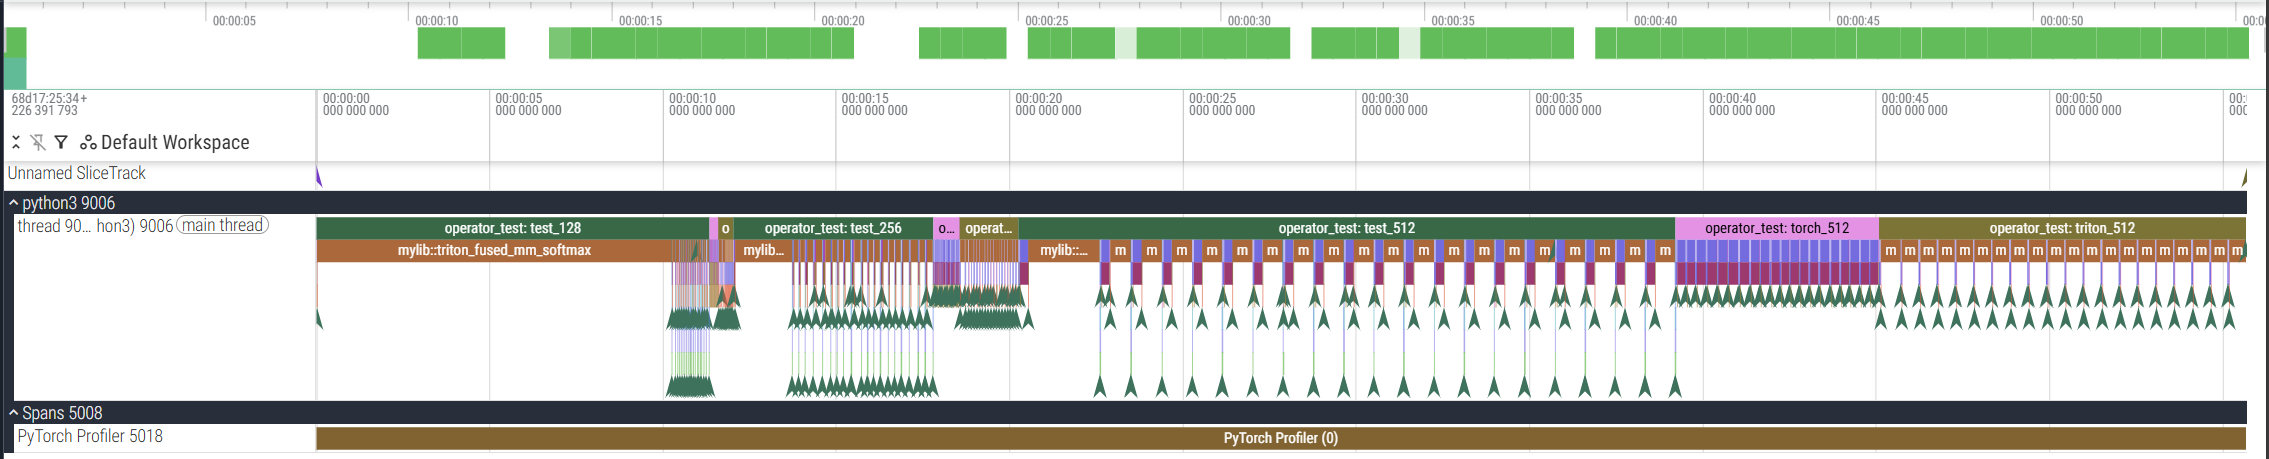Screen dimensions: 2269x459
Task: Select the Unnamed SliceTrack track
Action: (77, 174)
